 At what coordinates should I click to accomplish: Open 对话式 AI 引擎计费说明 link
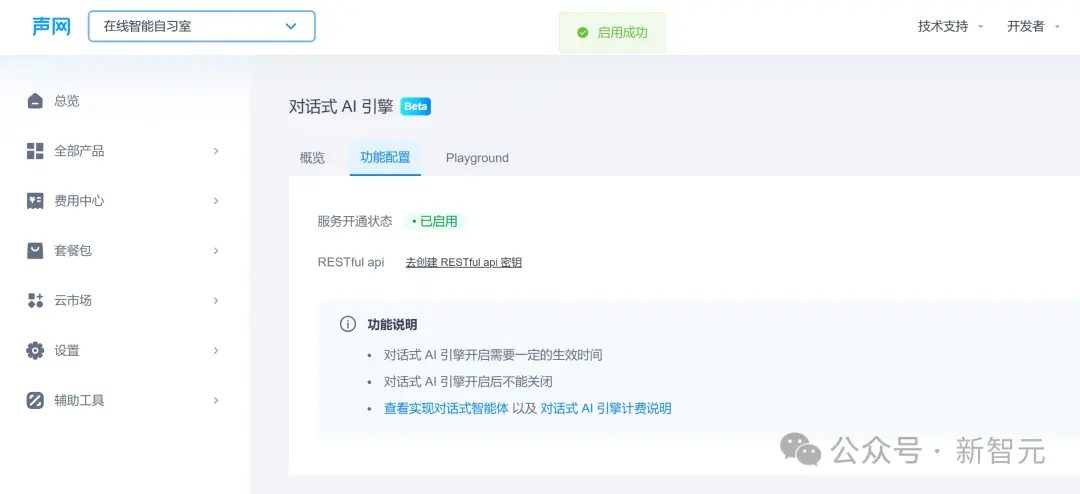click(606, 409)
